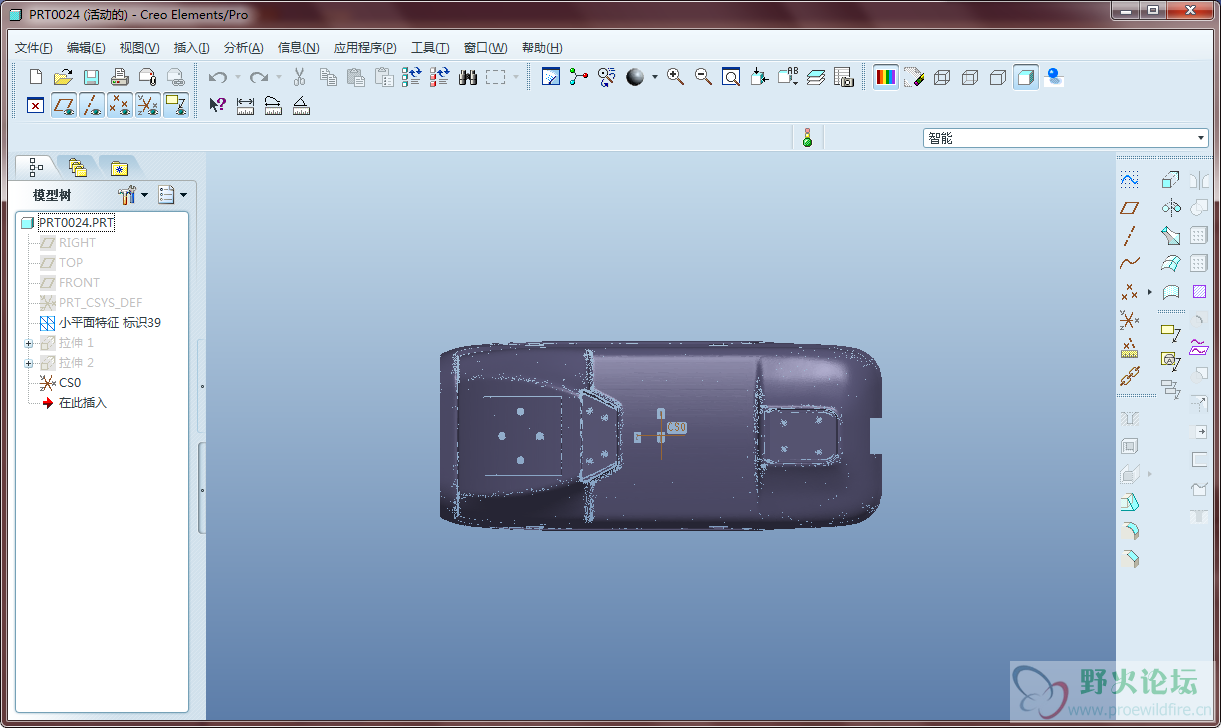
Task: Open a file via the folder icon
Action: point(63,77)
